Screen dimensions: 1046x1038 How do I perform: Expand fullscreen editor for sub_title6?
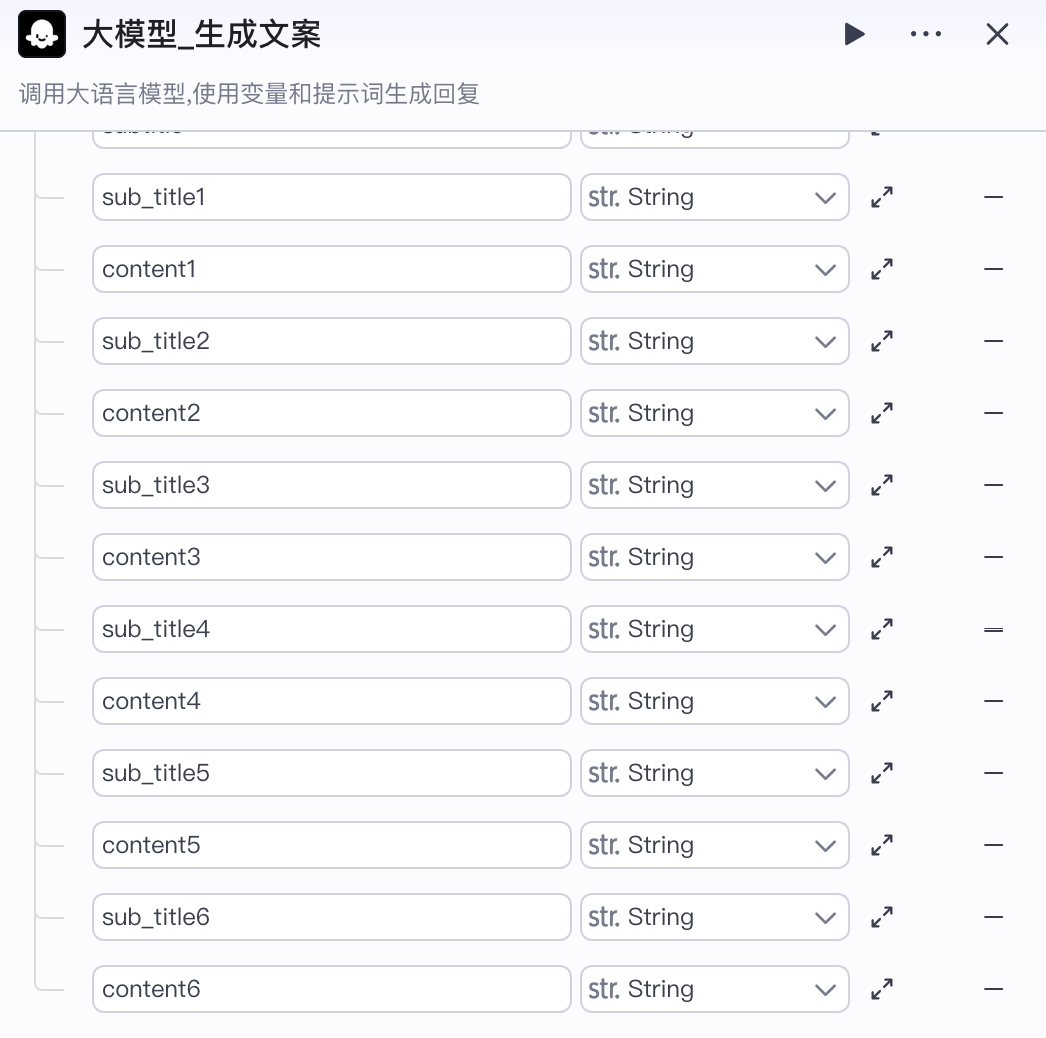point(881,917)
